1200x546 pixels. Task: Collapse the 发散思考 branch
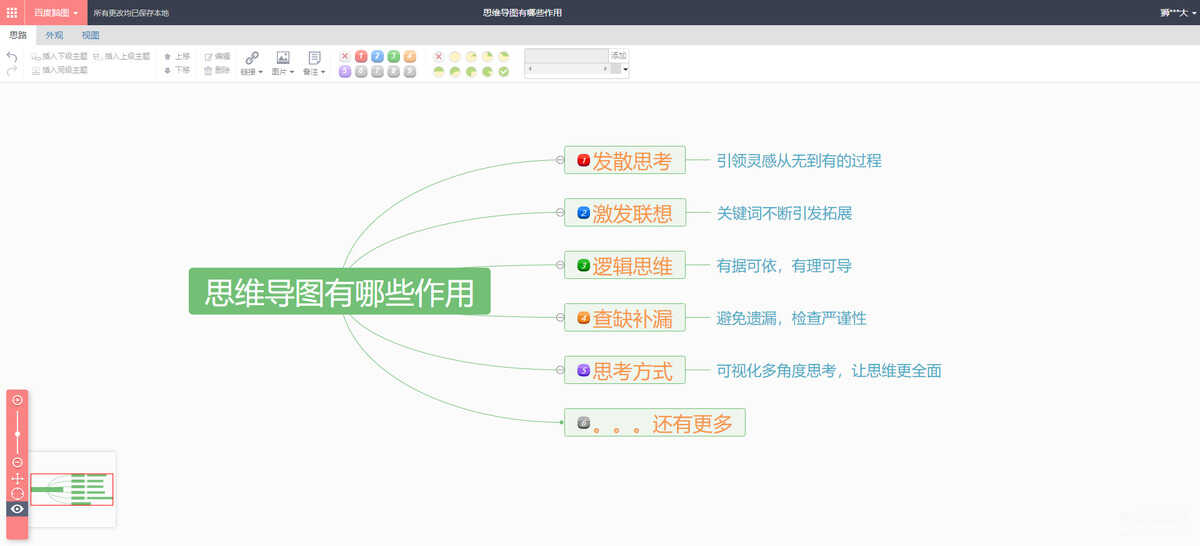tap(560, 160)
